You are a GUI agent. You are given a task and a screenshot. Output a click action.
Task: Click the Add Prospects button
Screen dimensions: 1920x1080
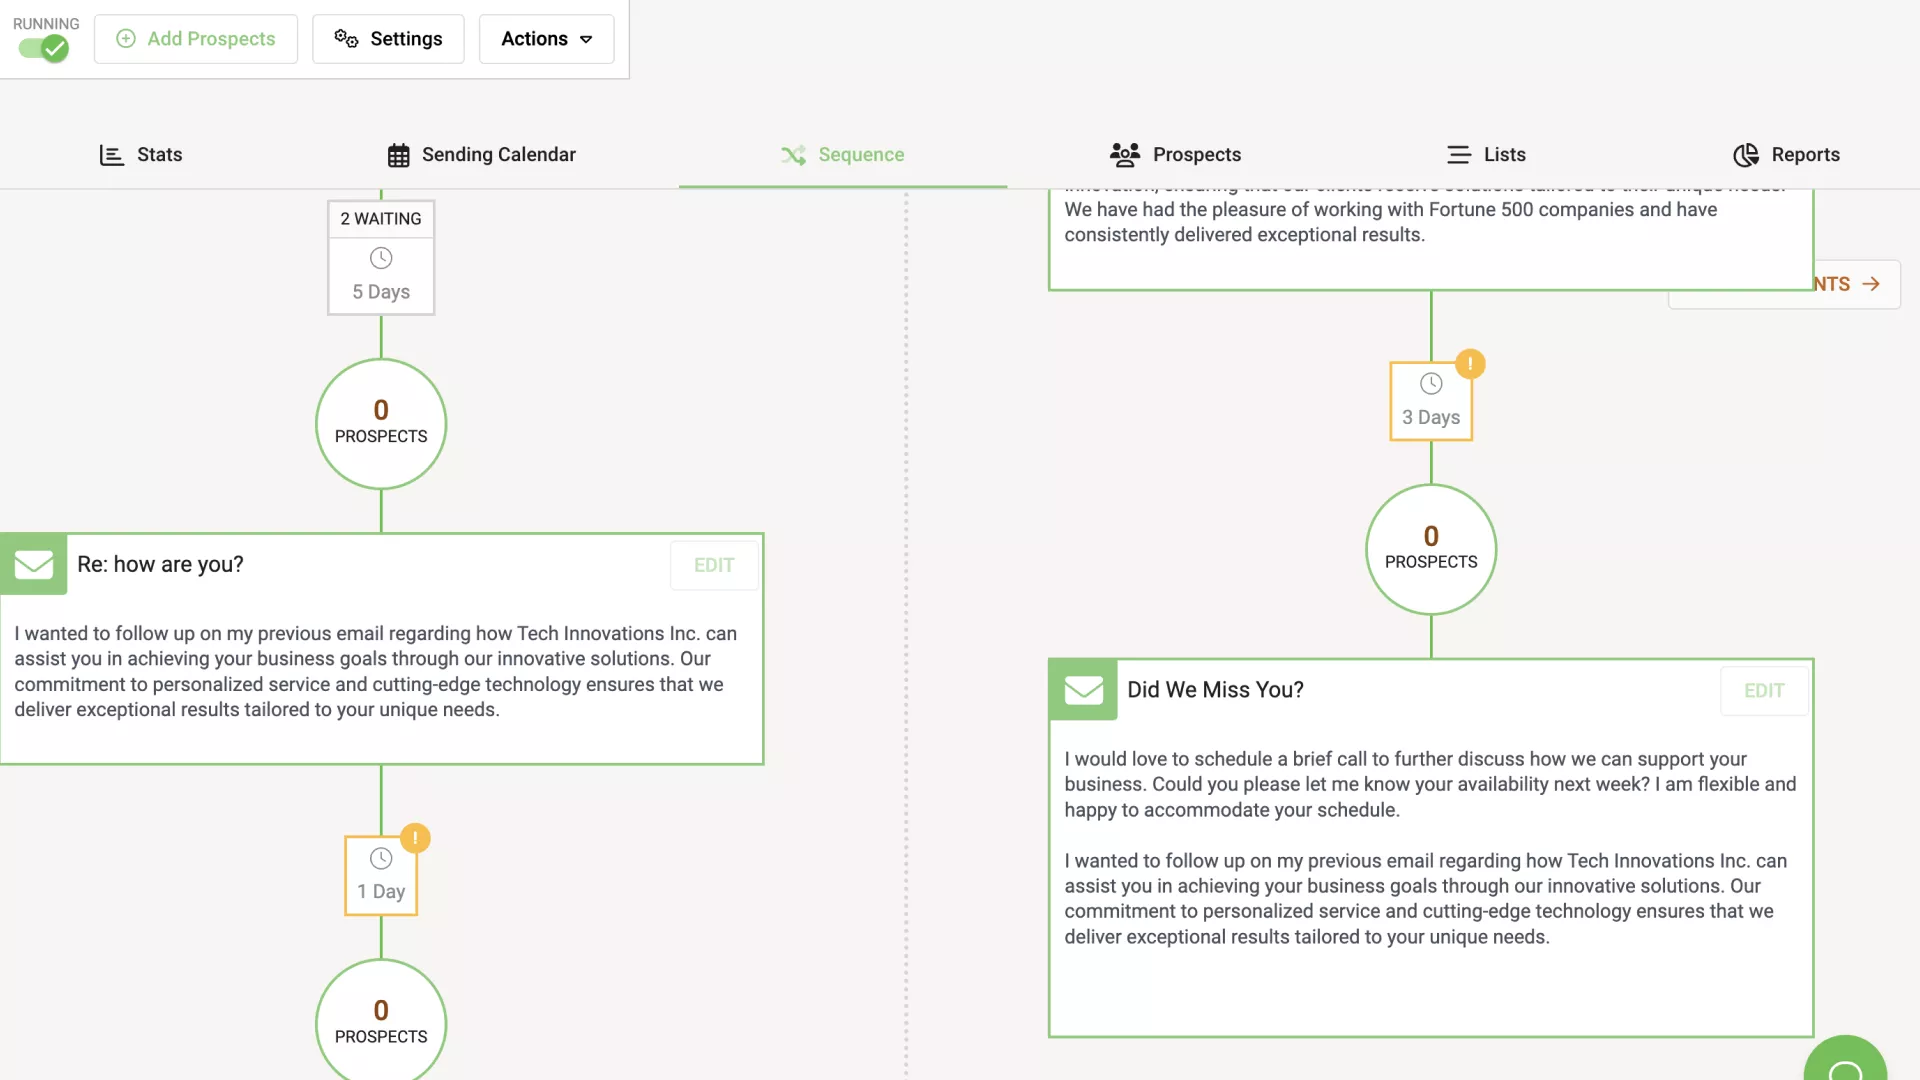pos(196,39)
